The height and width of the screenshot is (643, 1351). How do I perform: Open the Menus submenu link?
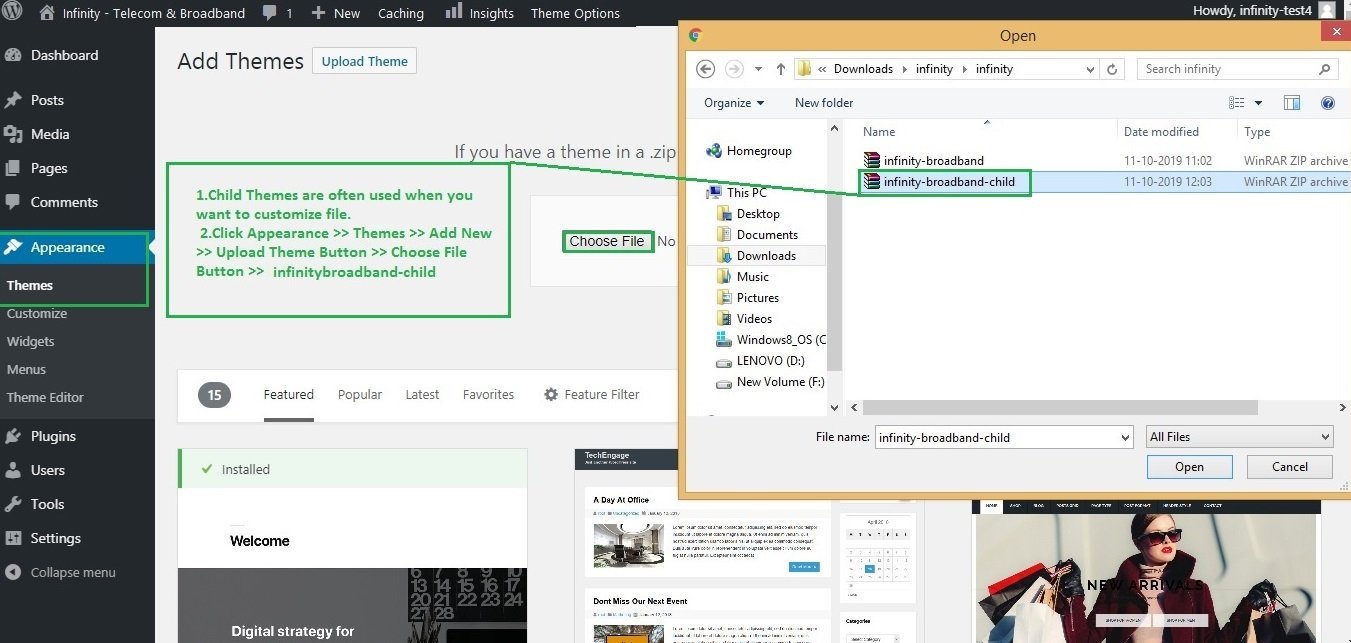[26, 369]
